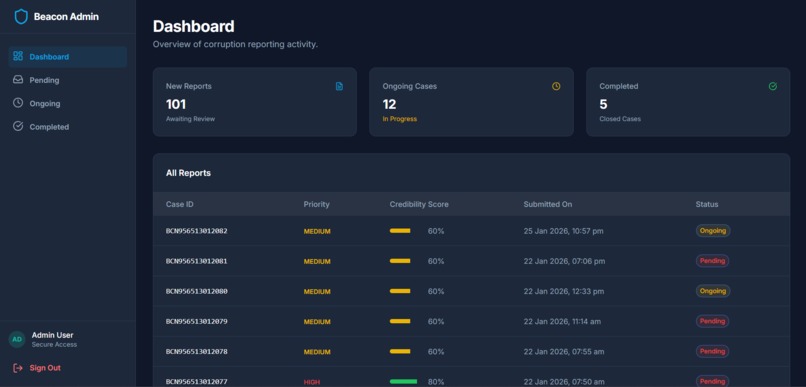Click the Secure Access label

tap(54, 344)
